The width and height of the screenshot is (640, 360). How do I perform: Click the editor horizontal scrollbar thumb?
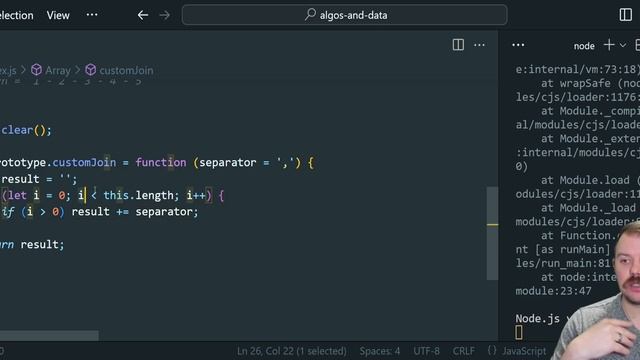(49, 336)
